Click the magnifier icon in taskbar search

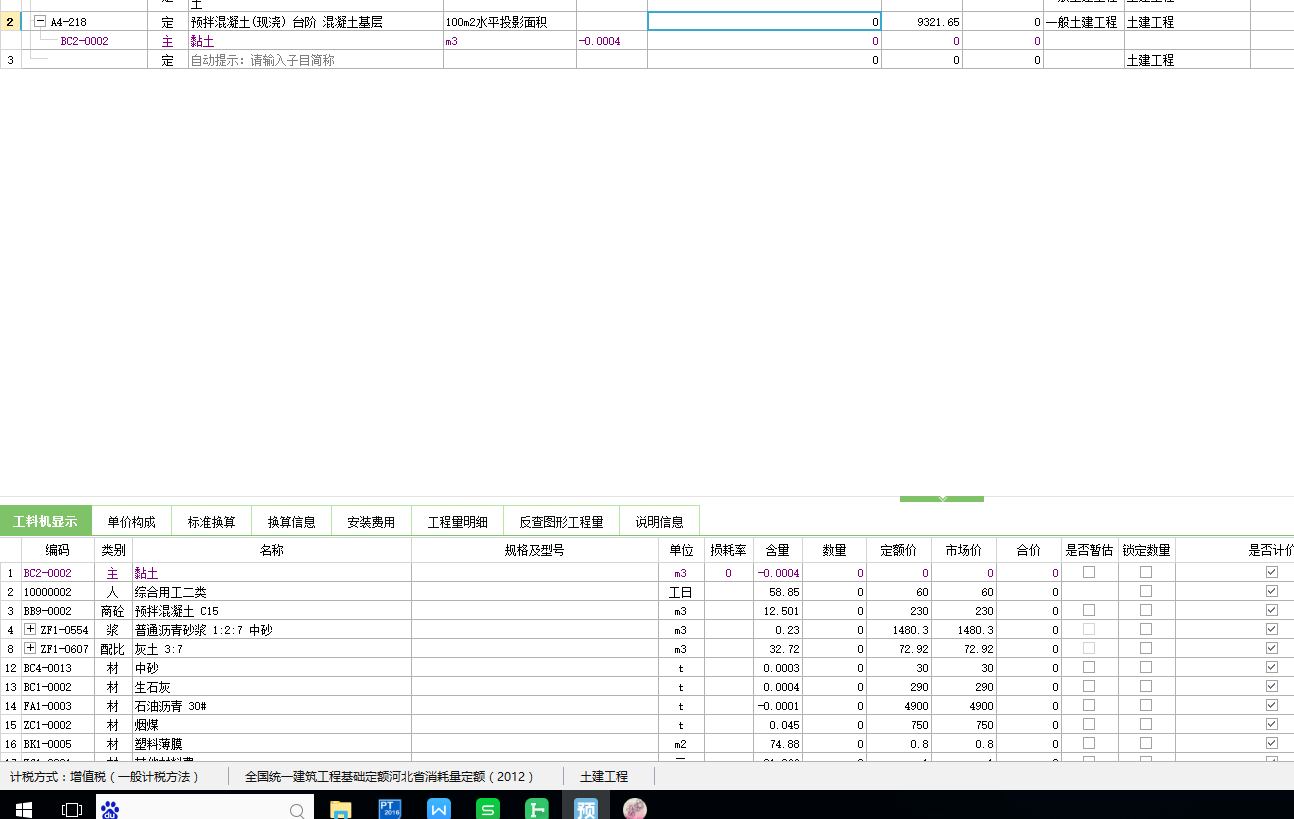pyautogui.click(x=297, y=810)
